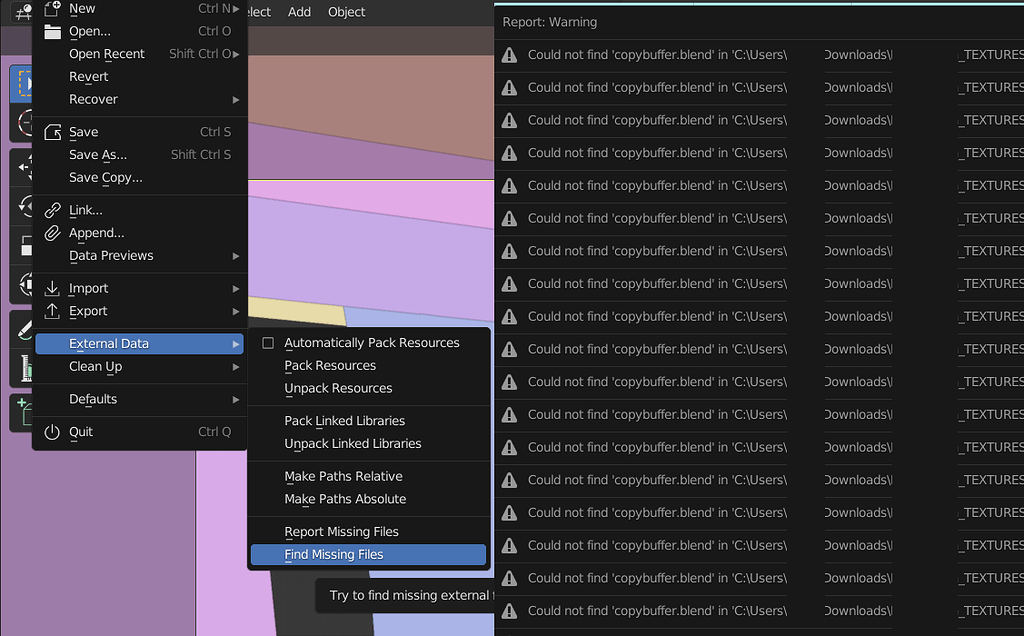Open the Add menu in header

299,12
